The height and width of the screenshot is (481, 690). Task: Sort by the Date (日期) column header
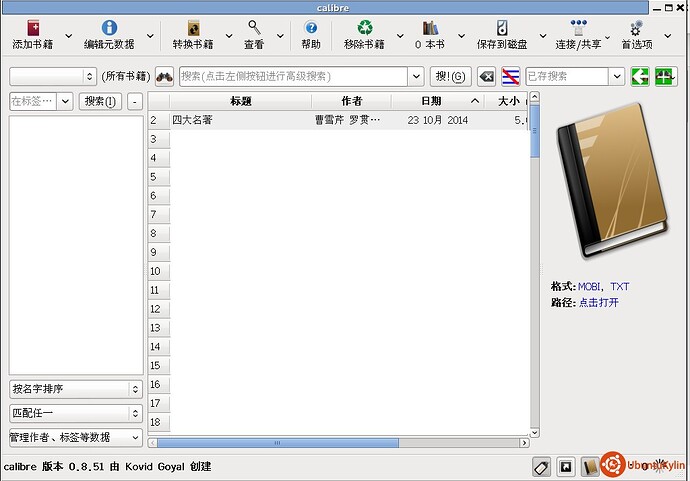tap(438, 101)
